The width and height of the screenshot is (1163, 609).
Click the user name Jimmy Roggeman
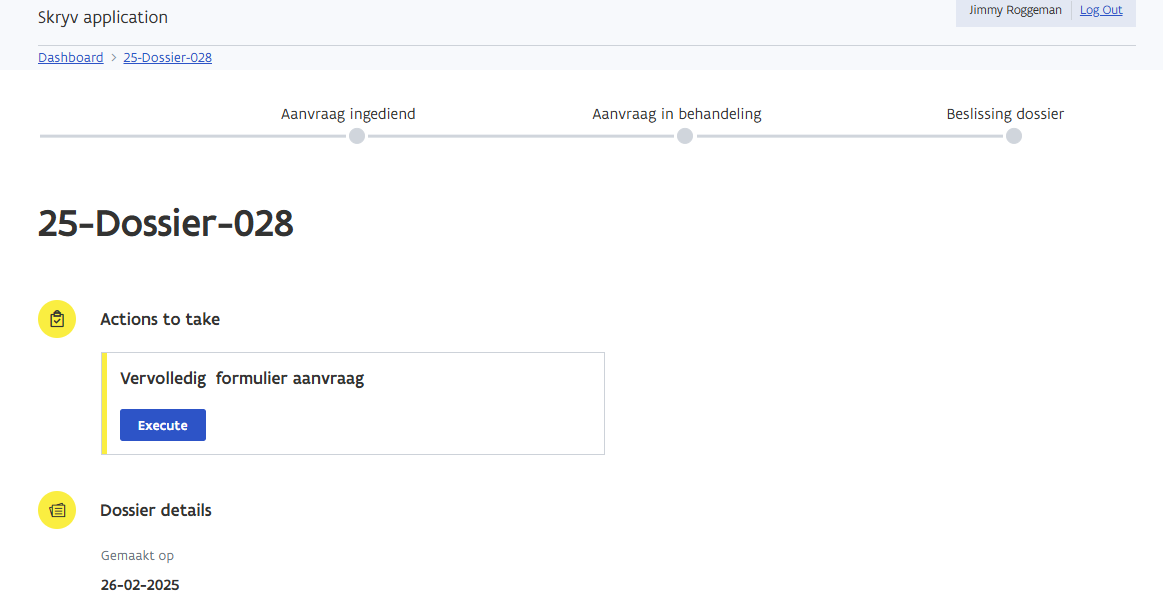click(x=1015, y=10)
